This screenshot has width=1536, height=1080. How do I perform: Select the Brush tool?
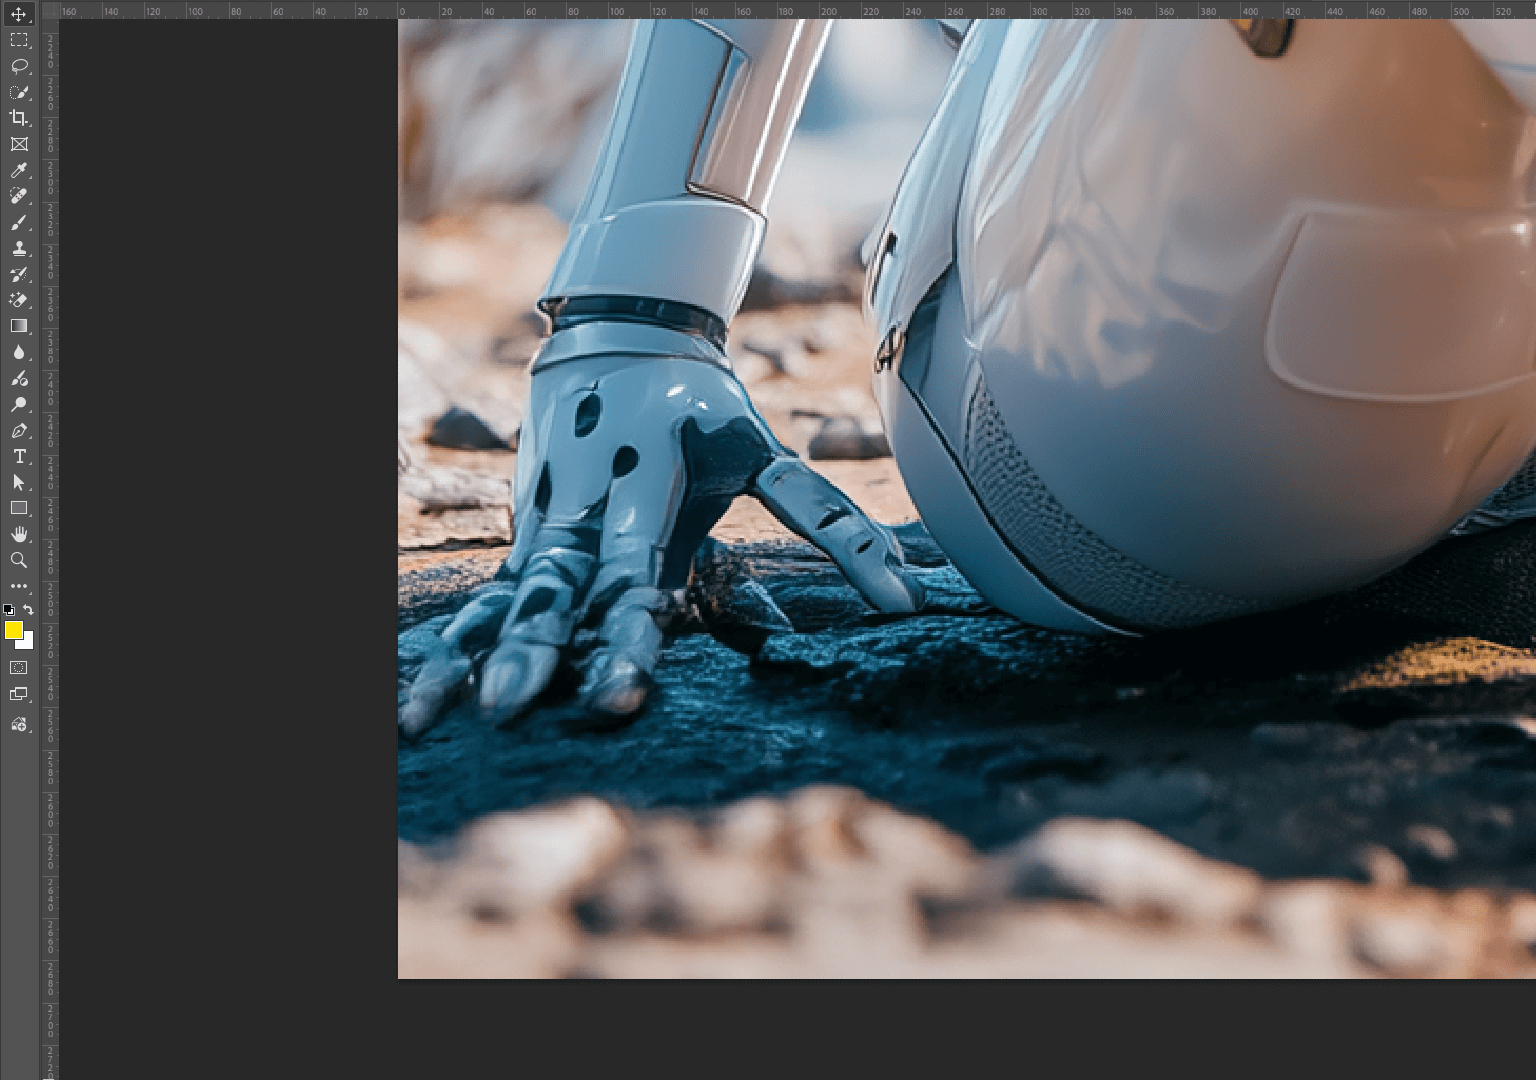18,222
